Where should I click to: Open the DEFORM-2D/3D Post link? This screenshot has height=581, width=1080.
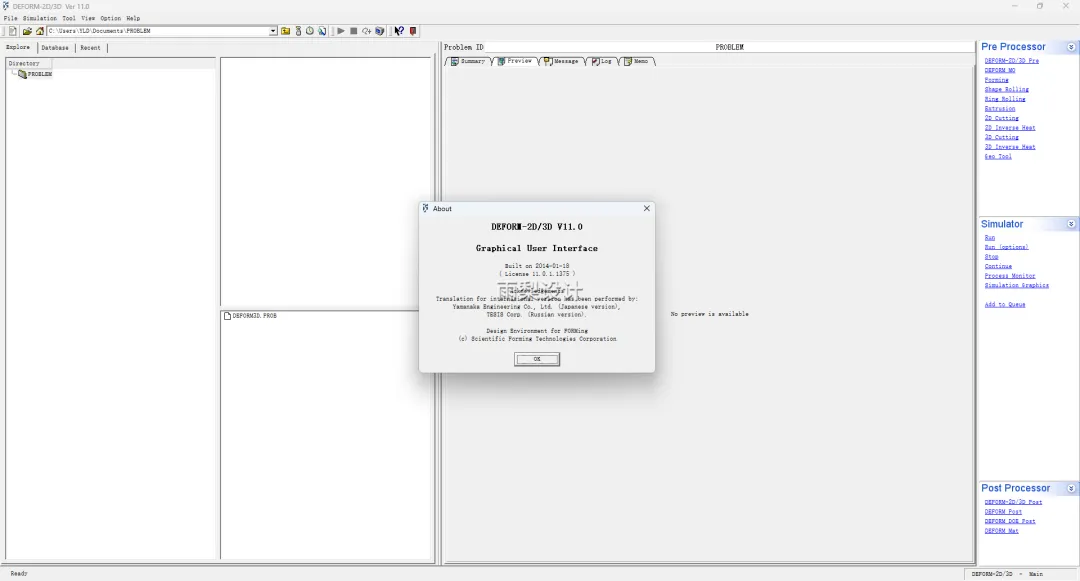[1012, 503]
